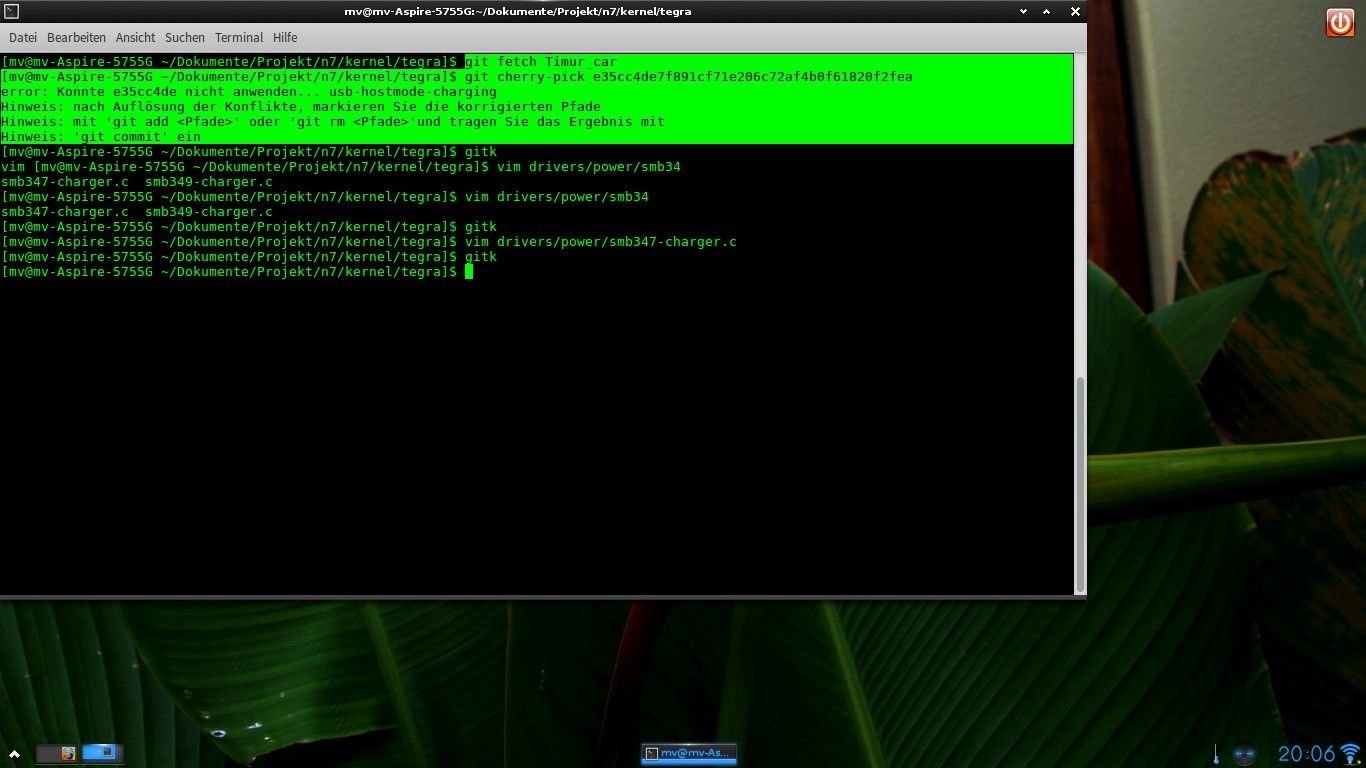Click the terminal vertical scrollbar

(1080, 484)
